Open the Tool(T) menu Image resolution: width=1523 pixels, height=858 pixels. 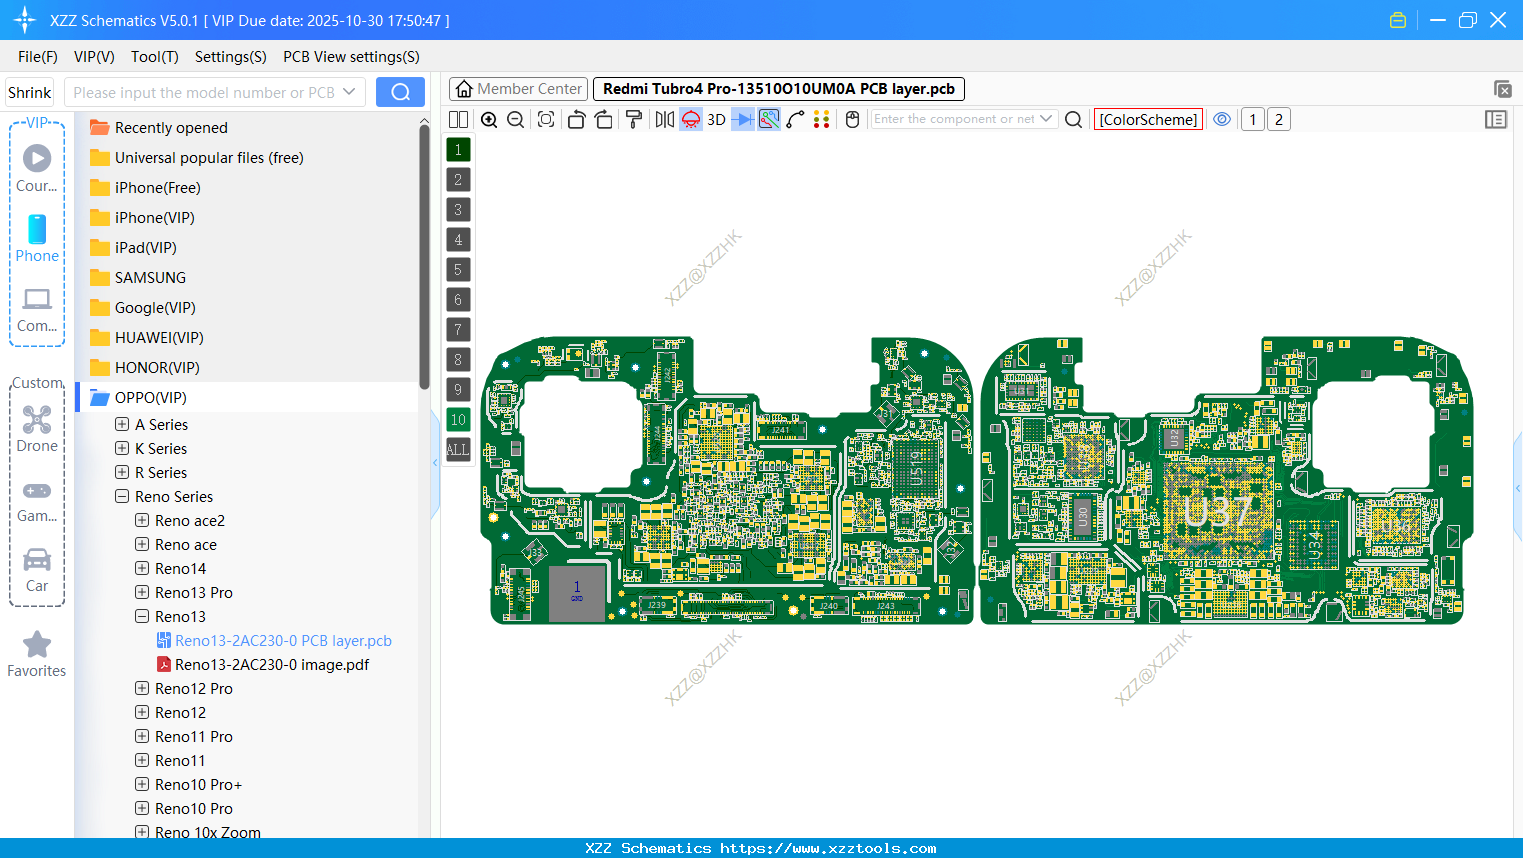click(155, 57)
